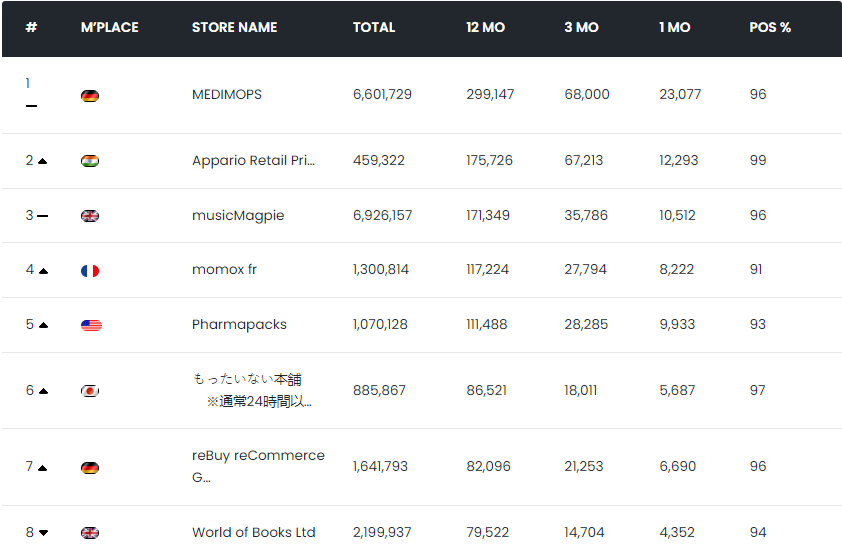Open the MEDIMOPS store link
The image size is (842, 553).
226,95
